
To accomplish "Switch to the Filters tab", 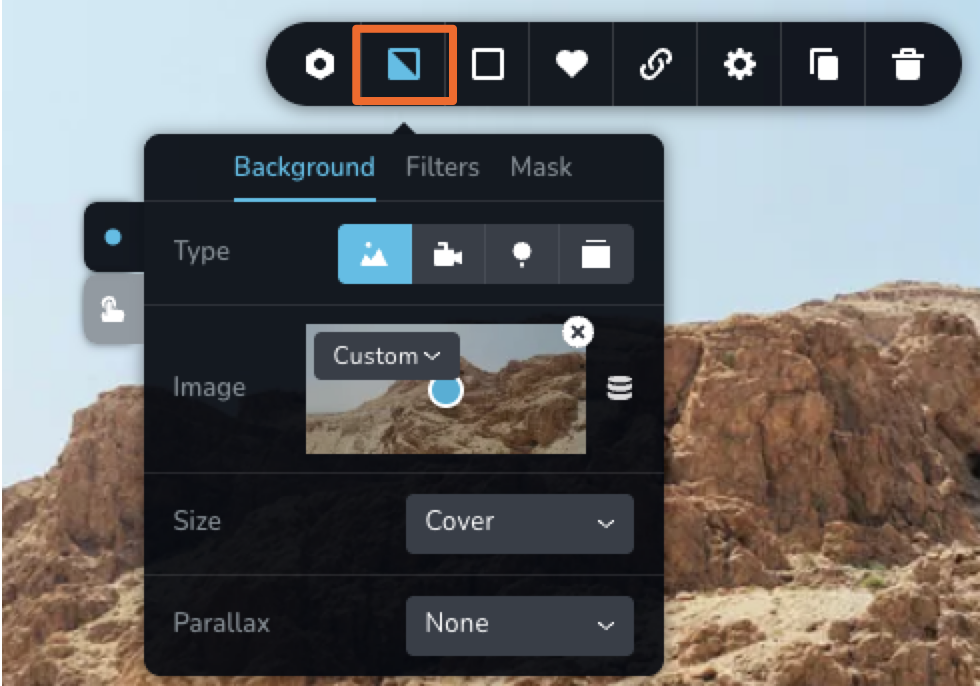I will point(442,167).
